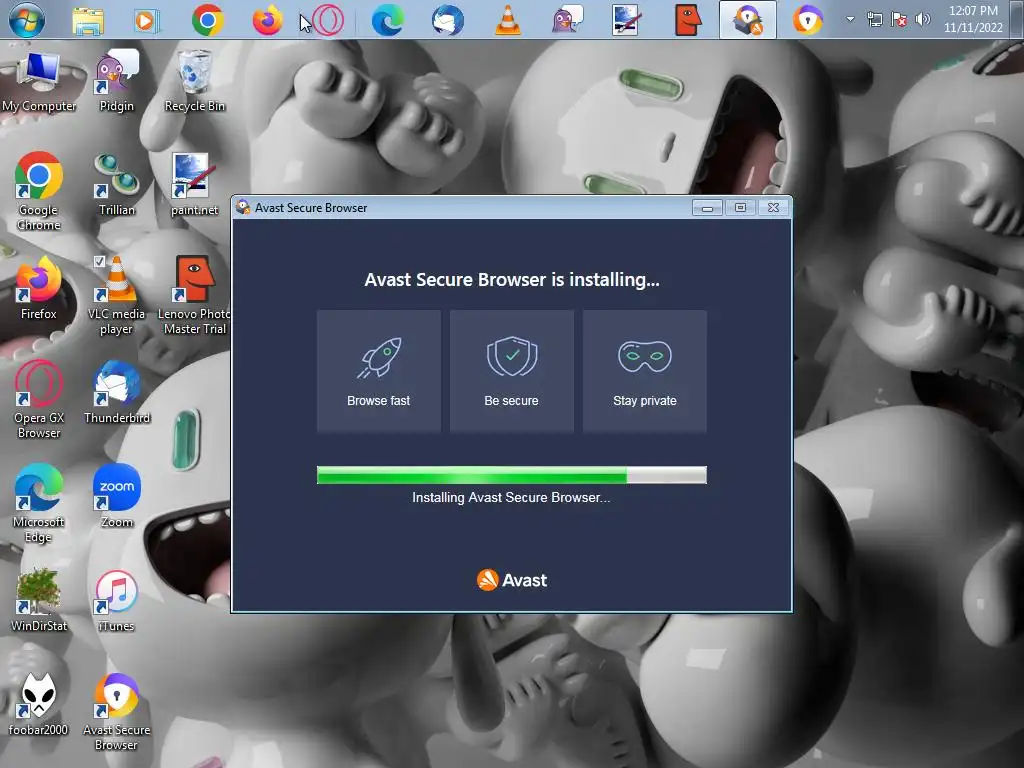Select the Opera GX Browser desktop shortcut

point(39,398)
